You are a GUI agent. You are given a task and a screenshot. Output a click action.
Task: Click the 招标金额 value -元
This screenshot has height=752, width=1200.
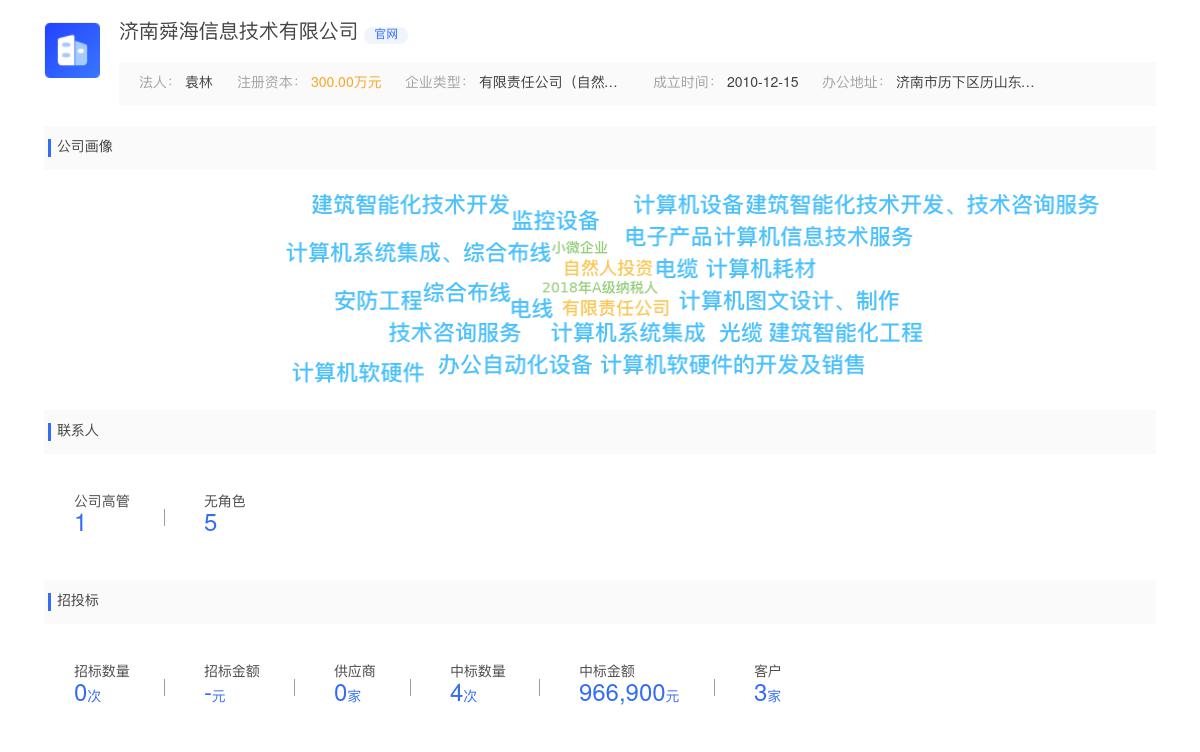(215, 694)
